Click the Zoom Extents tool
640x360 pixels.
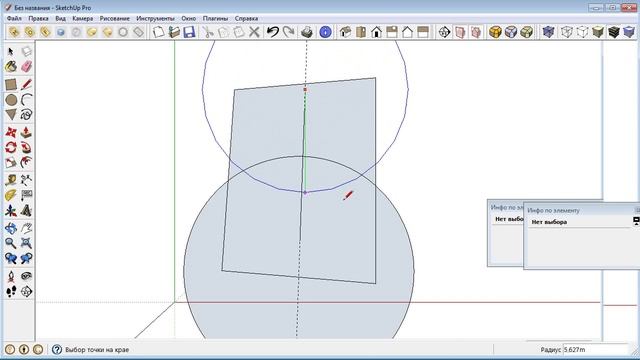[27, 243]
